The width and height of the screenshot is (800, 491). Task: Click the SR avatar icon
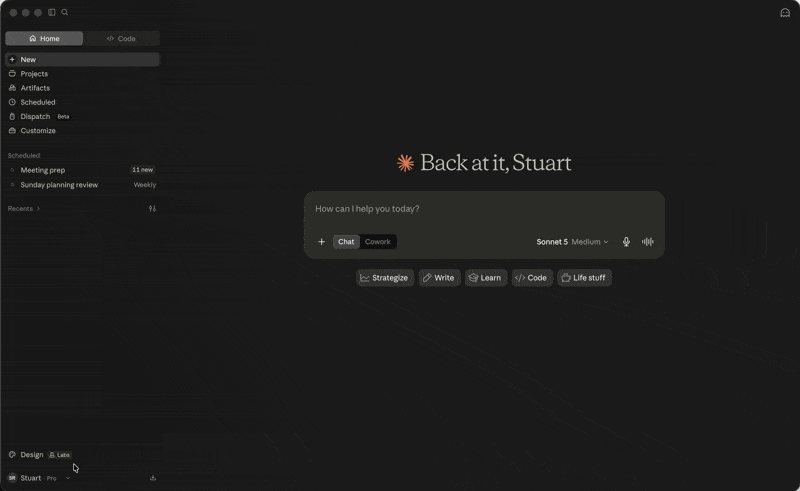click(x=12, y=478)
